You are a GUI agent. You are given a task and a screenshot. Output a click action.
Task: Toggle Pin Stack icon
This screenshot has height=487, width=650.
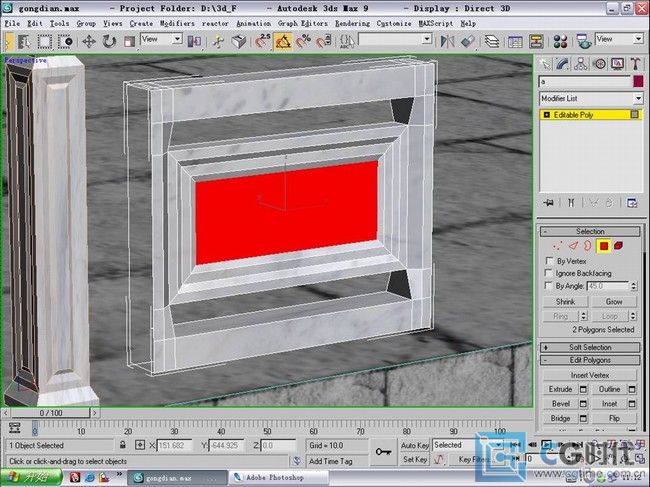(549, 203)
